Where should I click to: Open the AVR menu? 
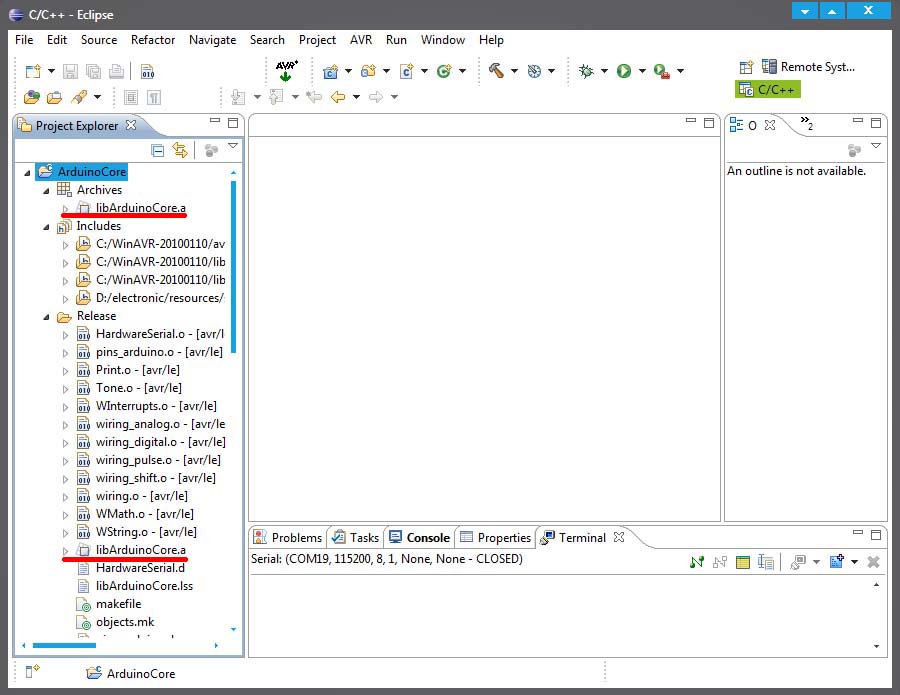point(361,40)
